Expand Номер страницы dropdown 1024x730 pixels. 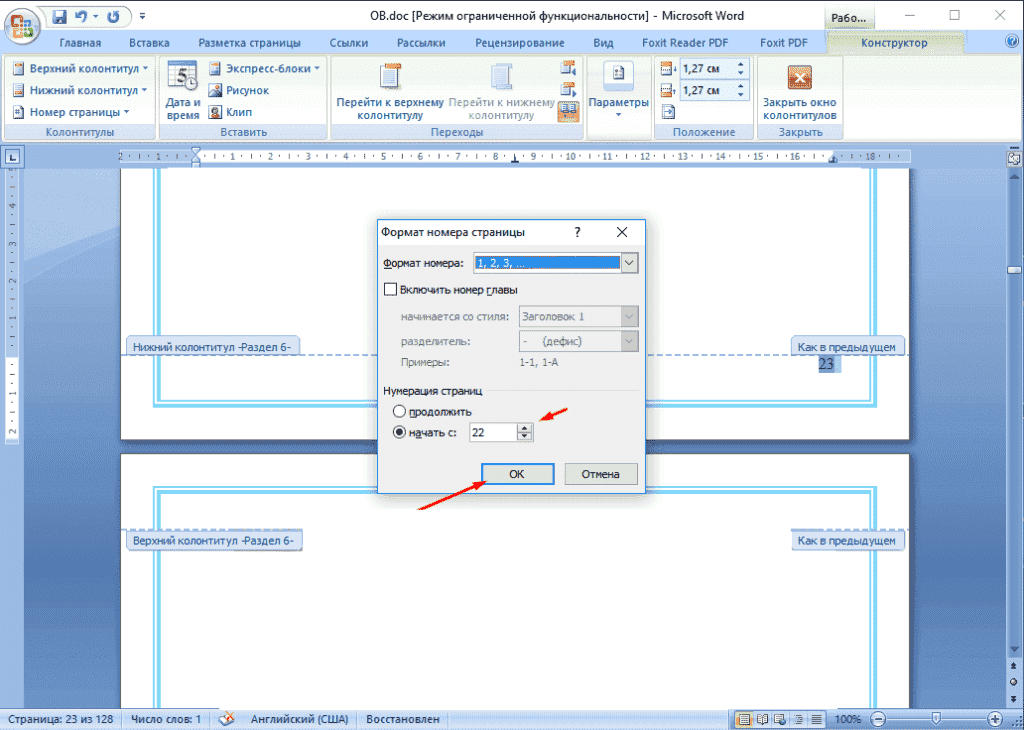coord(72,112)
